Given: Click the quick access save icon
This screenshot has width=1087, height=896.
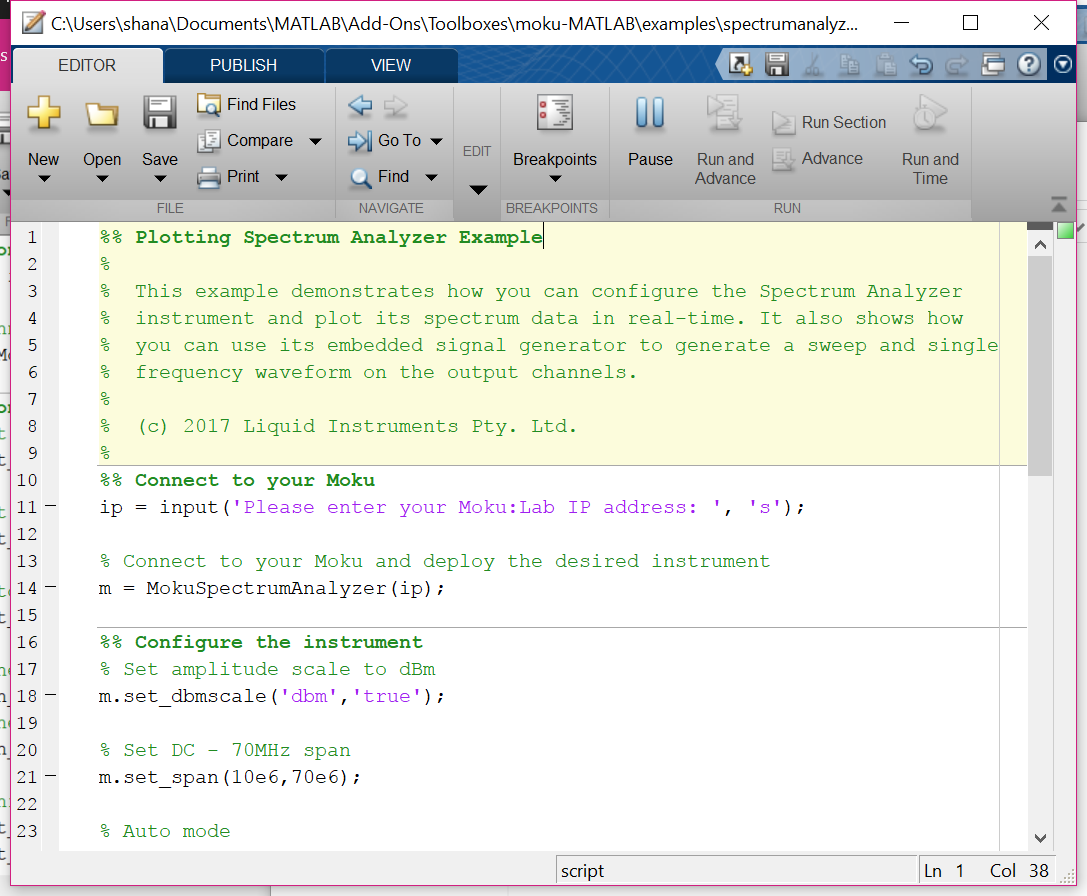Looking at the screenshot, I should coord(776,64).
